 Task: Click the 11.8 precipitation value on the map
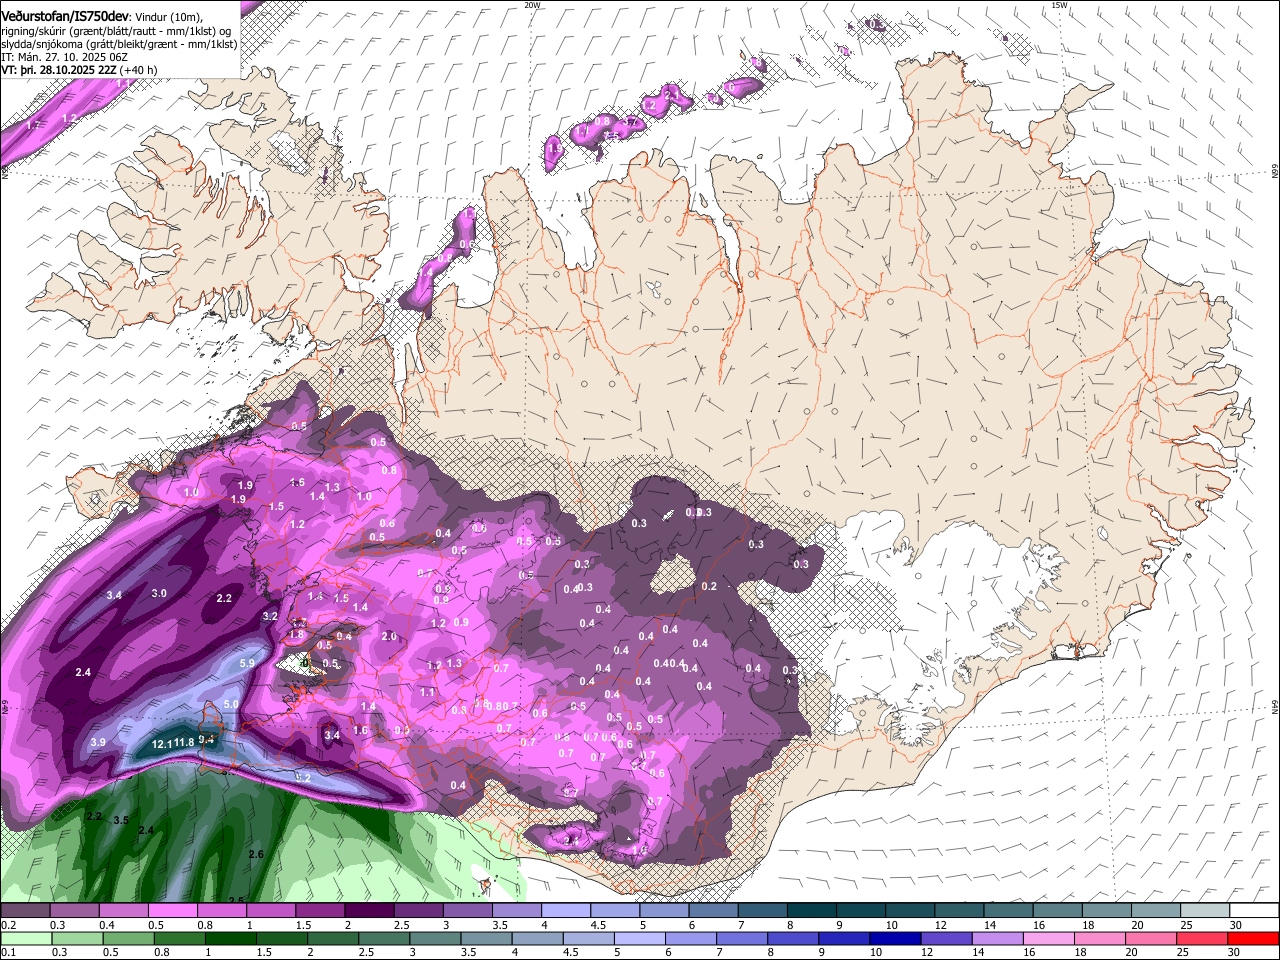click(x=184, y=742)
